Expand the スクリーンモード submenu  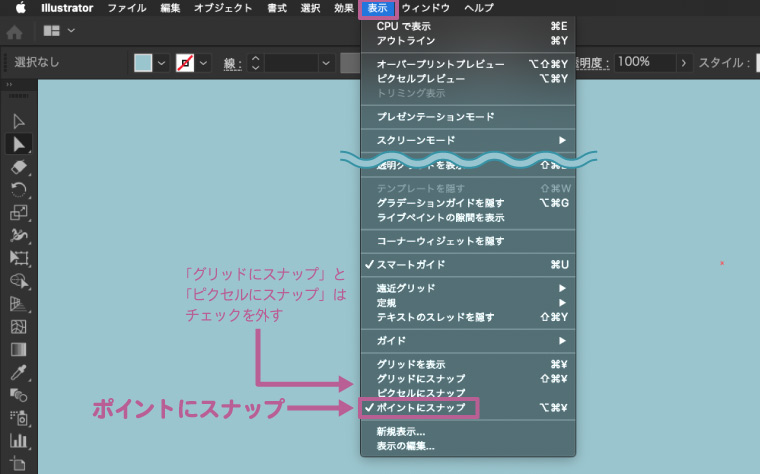(468, 141)
